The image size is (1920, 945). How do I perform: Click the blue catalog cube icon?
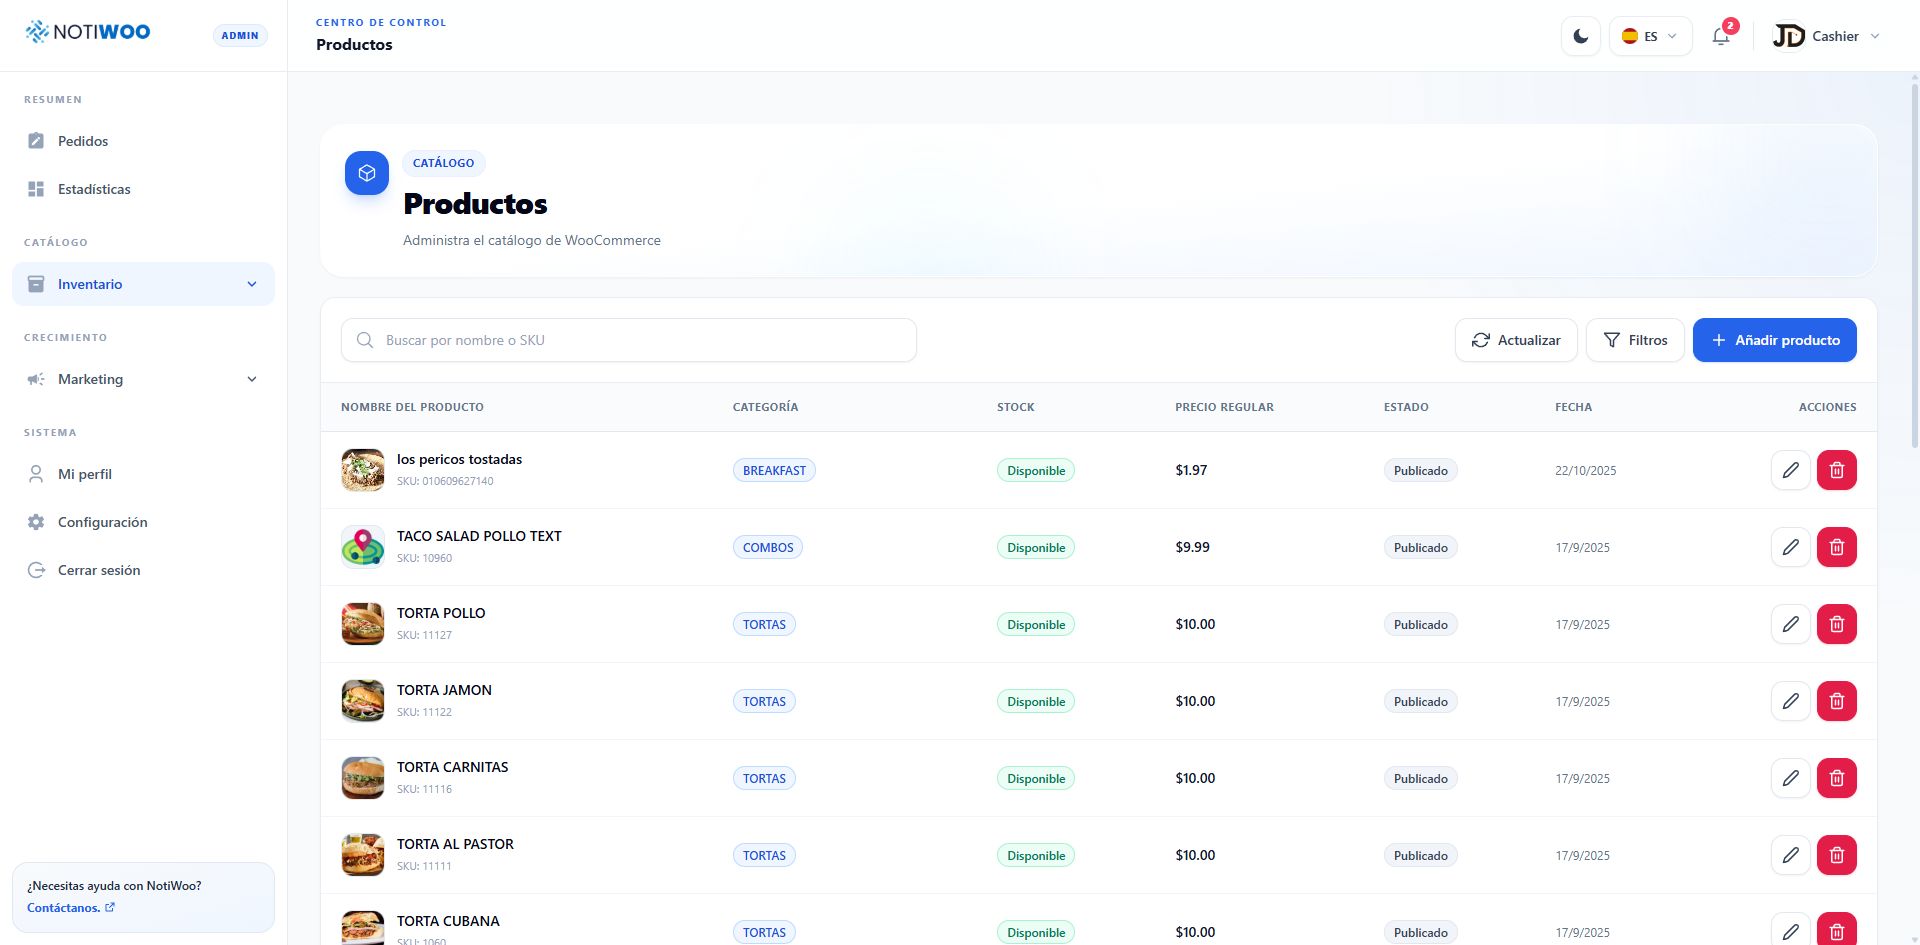[367, 173]
